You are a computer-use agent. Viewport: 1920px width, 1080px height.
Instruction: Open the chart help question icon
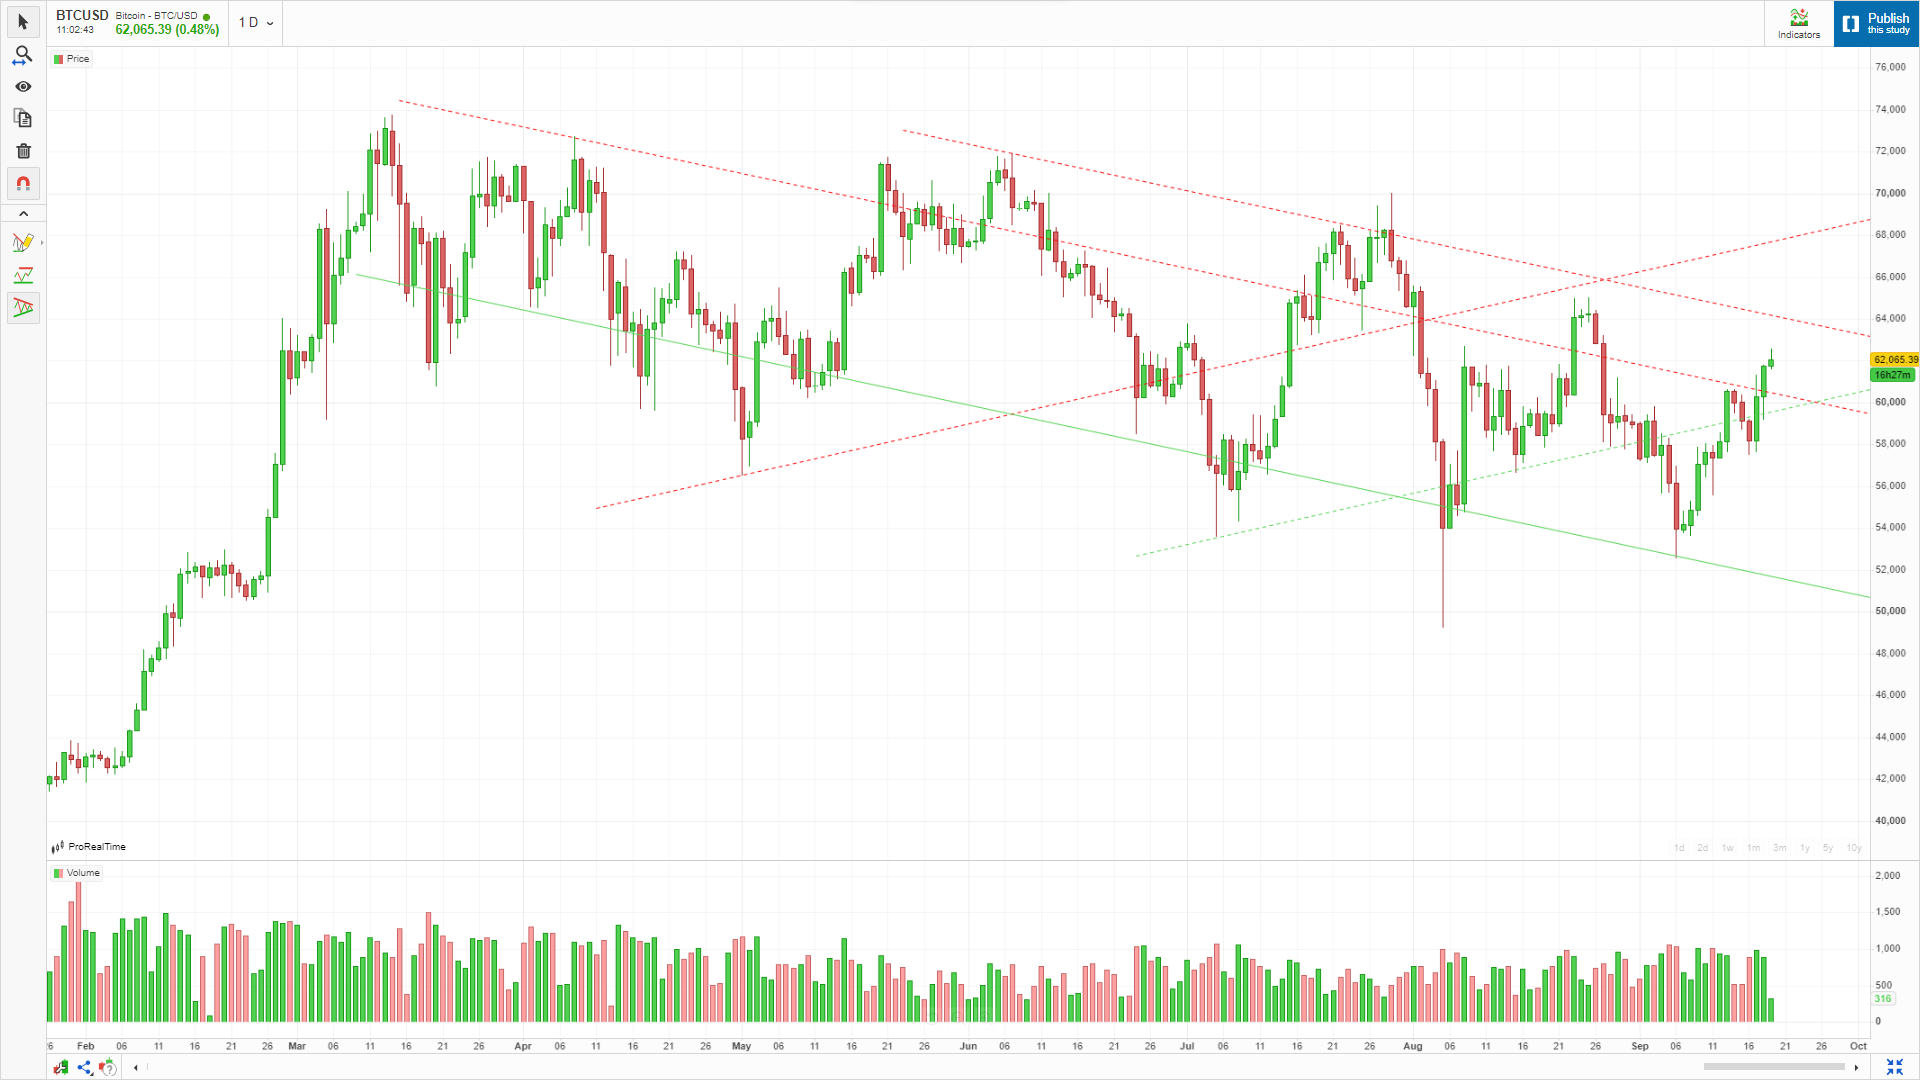click(x=107, y=1067)
